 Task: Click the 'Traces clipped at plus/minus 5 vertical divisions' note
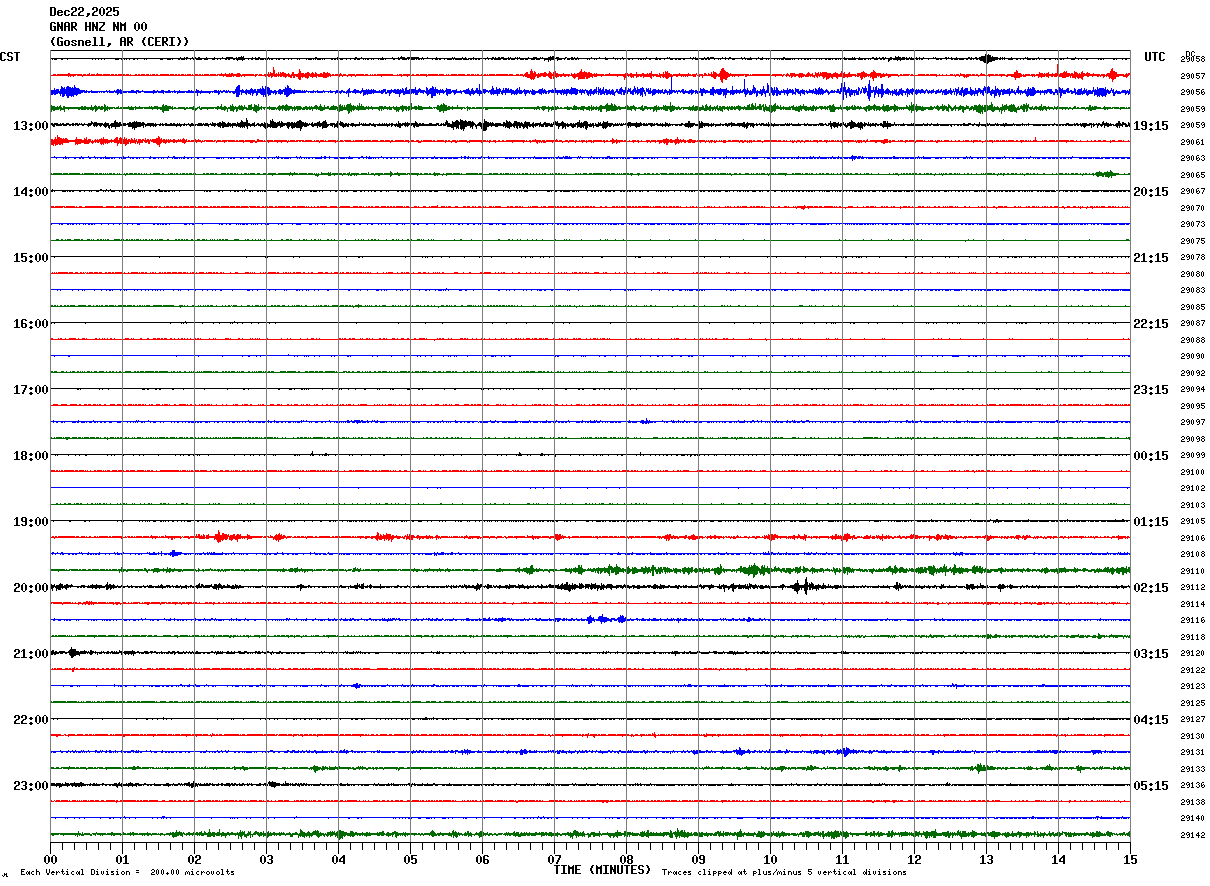pos(784,873)
